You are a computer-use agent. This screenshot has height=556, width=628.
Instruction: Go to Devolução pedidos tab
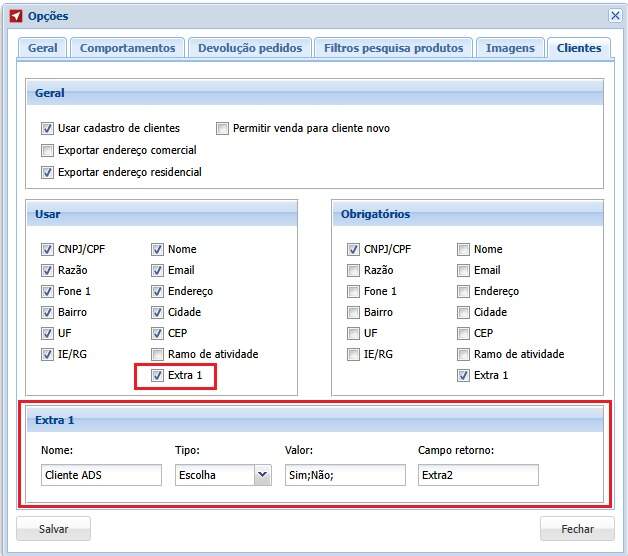click(x=250, y=48)
